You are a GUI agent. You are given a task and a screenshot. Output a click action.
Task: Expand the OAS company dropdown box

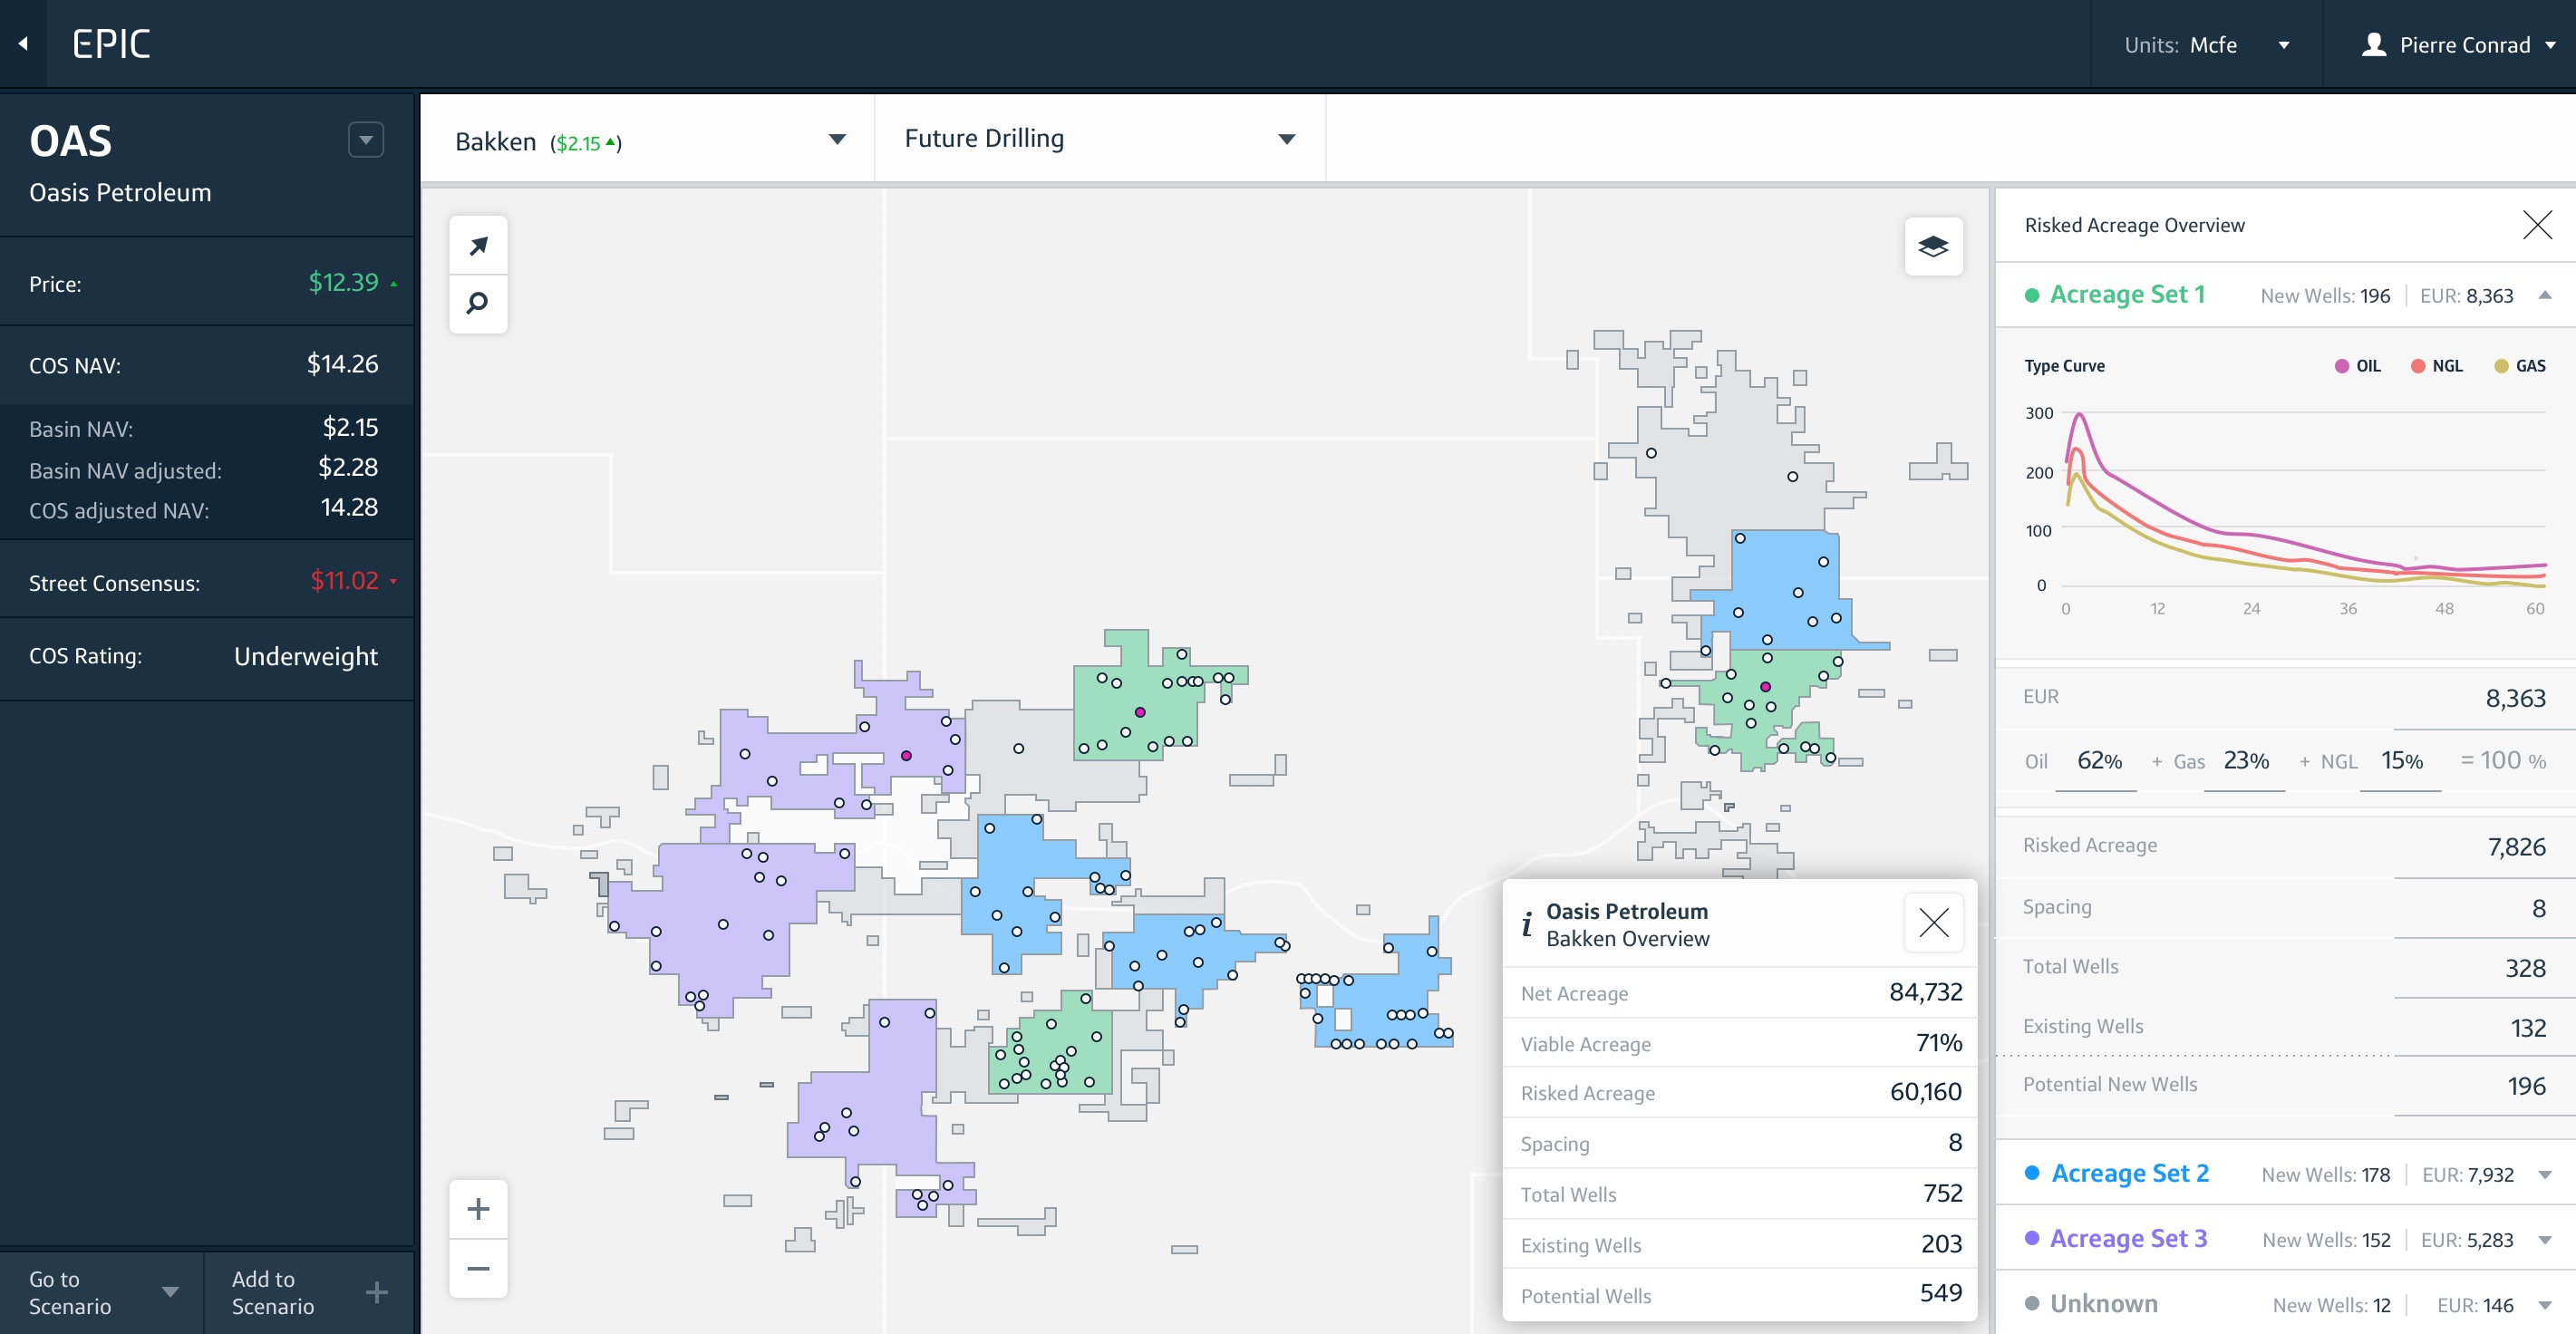pos(365,140)
